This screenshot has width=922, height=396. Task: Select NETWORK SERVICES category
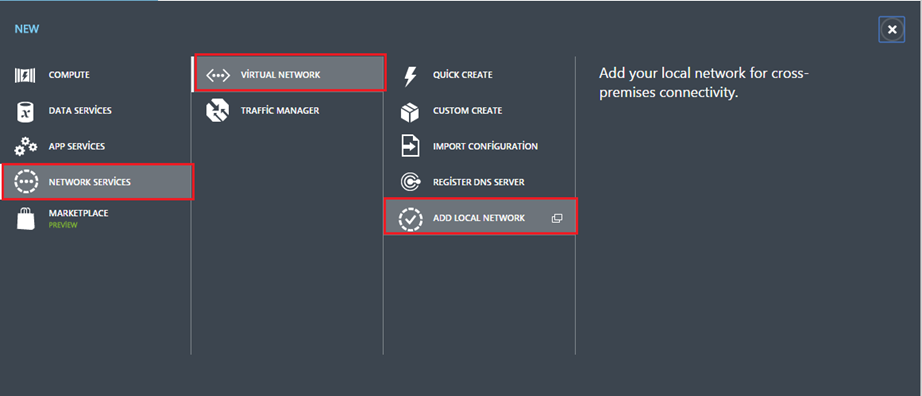point(89,182)
